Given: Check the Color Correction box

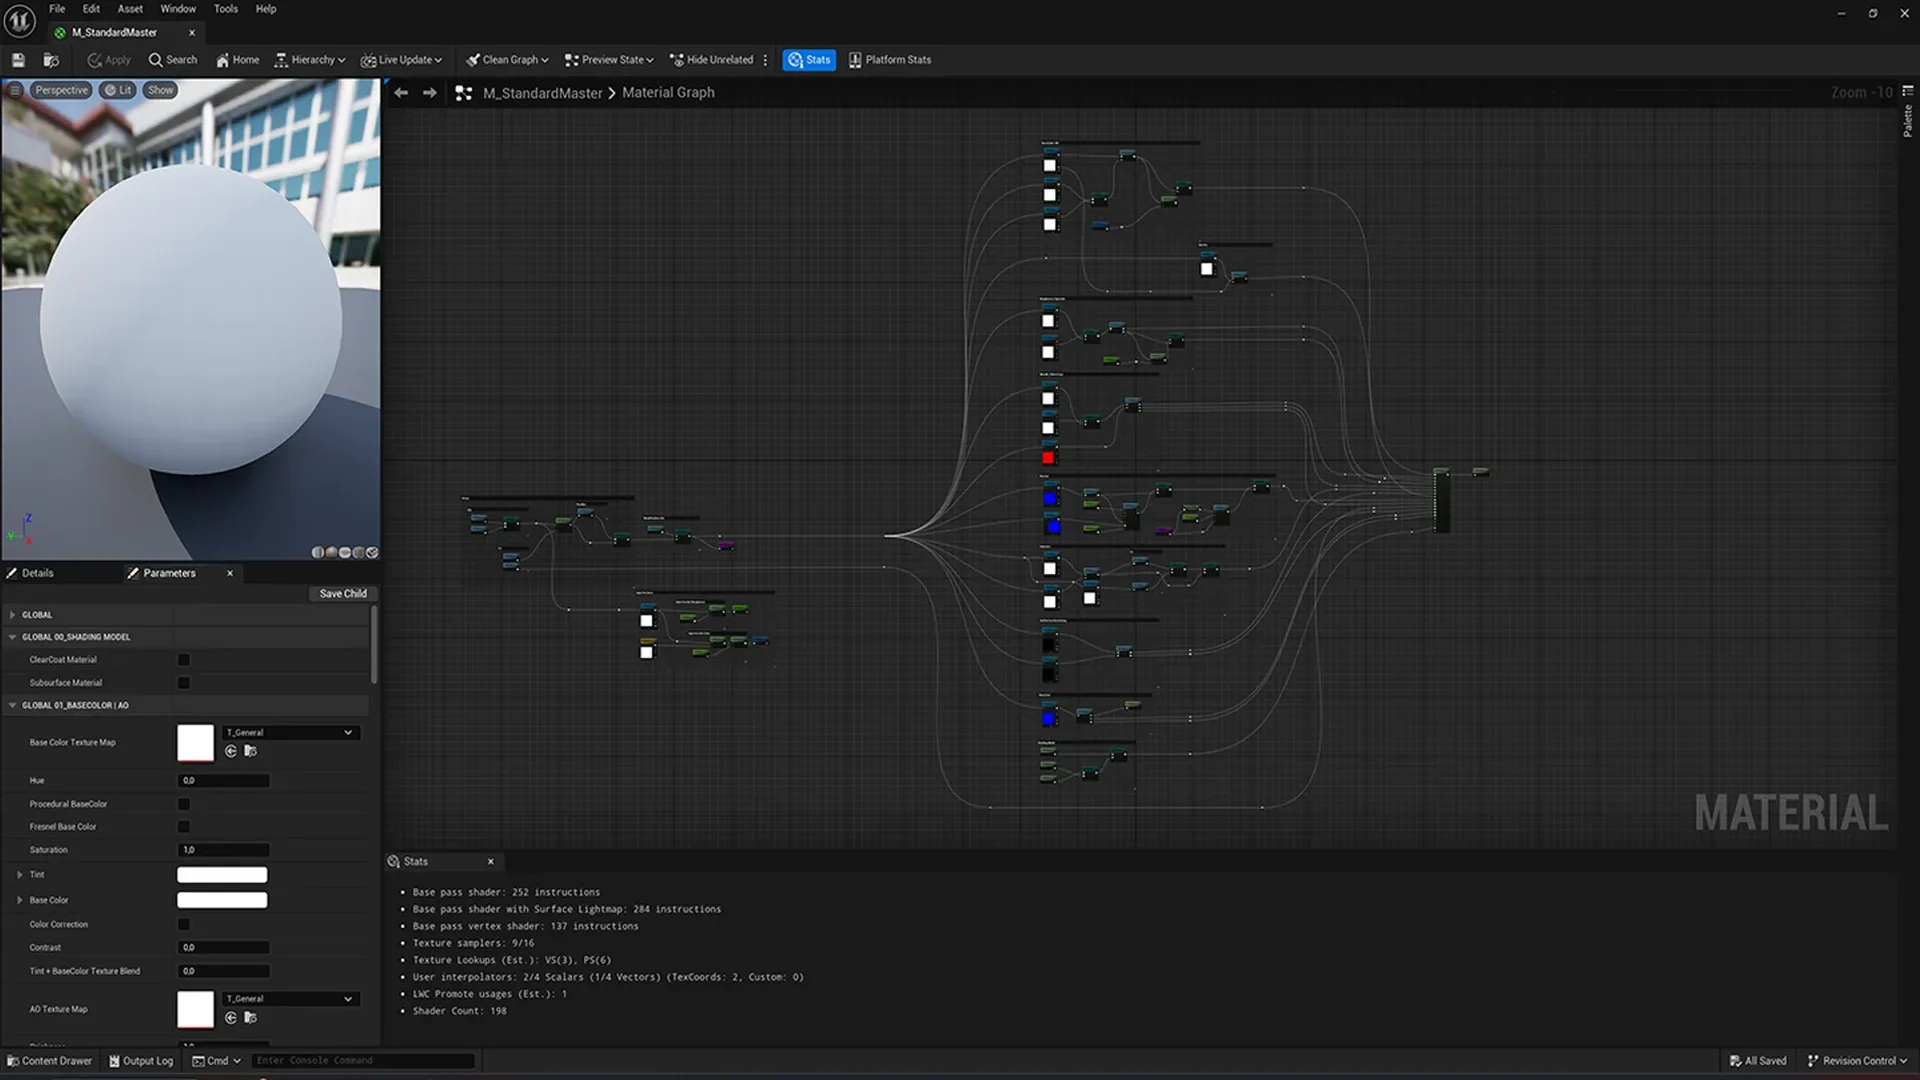Looking at the screenshot, I should pyautogui.click(x=183, y=924).
